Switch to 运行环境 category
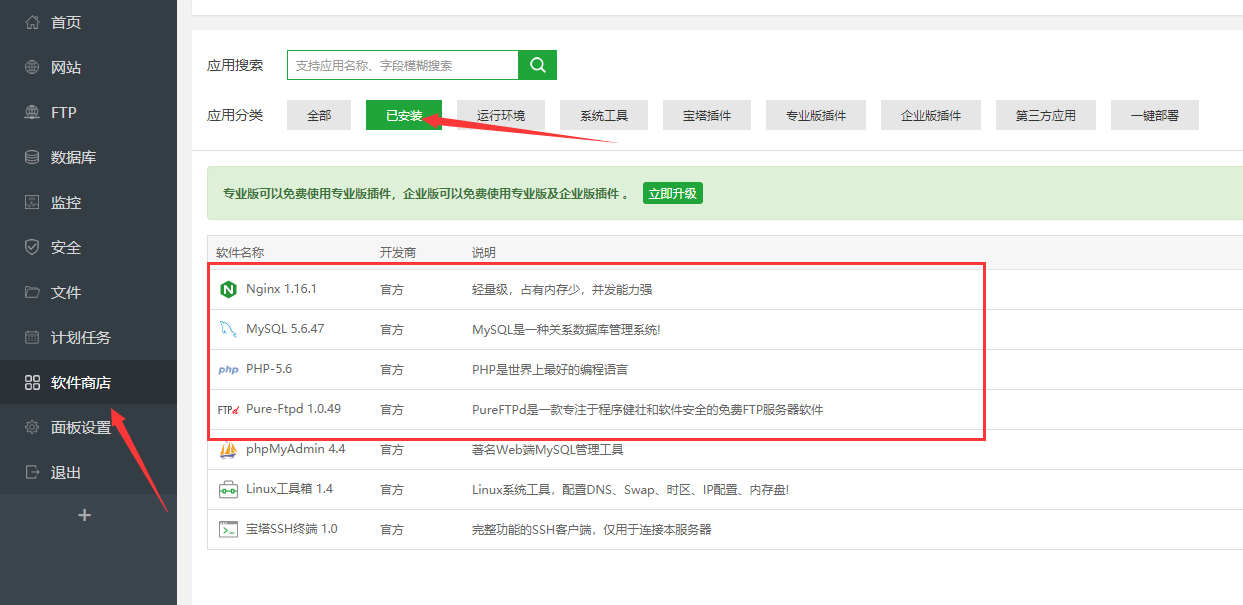The width and height of the screenshot is (1243, 605). tap(501, 115)
